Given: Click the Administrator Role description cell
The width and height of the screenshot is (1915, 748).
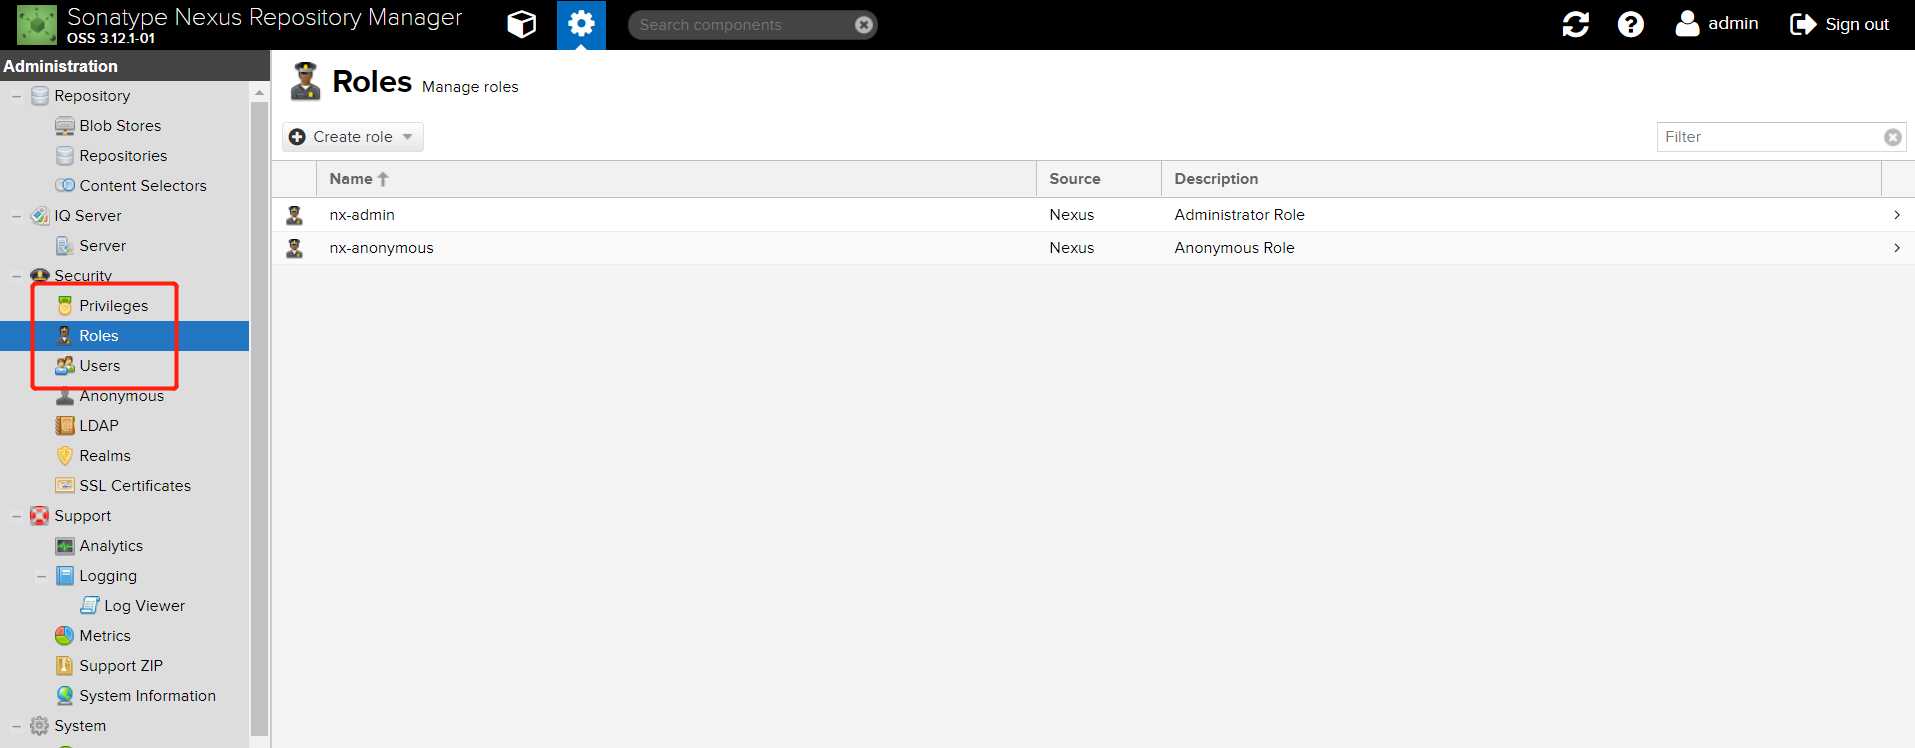Looking at the screenshot, I should (1239, 215).
